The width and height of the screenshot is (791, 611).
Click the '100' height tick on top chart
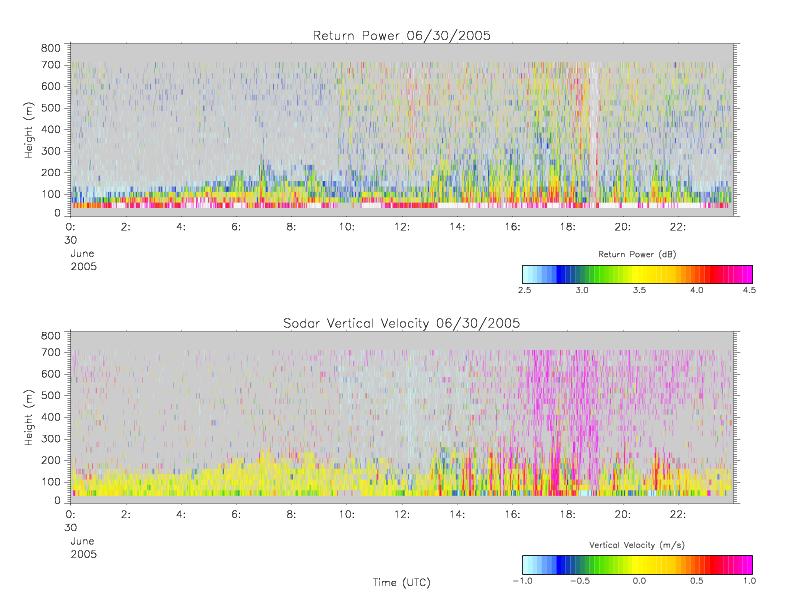tap(50, 194)
